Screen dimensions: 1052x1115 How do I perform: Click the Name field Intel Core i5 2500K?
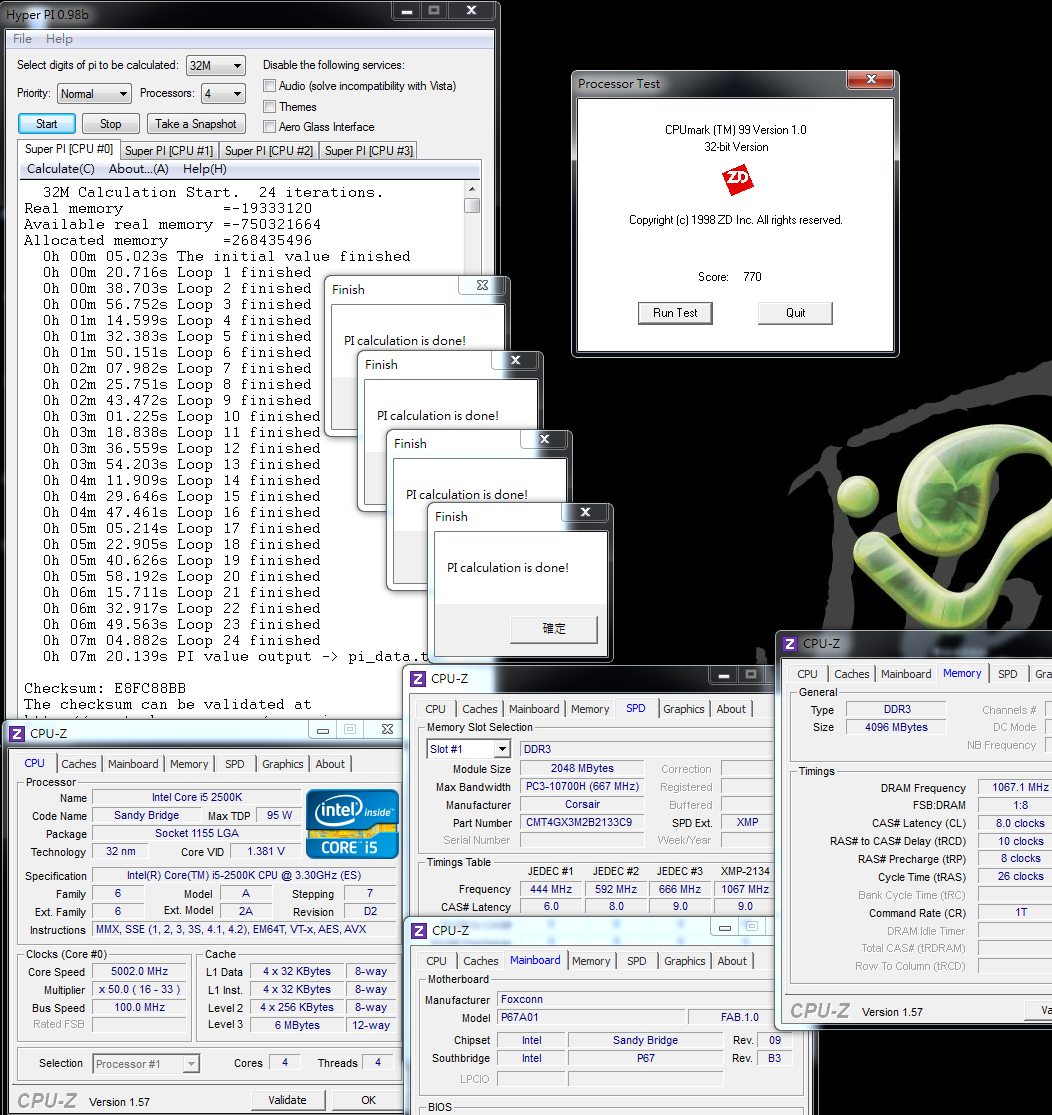[196, 797]
